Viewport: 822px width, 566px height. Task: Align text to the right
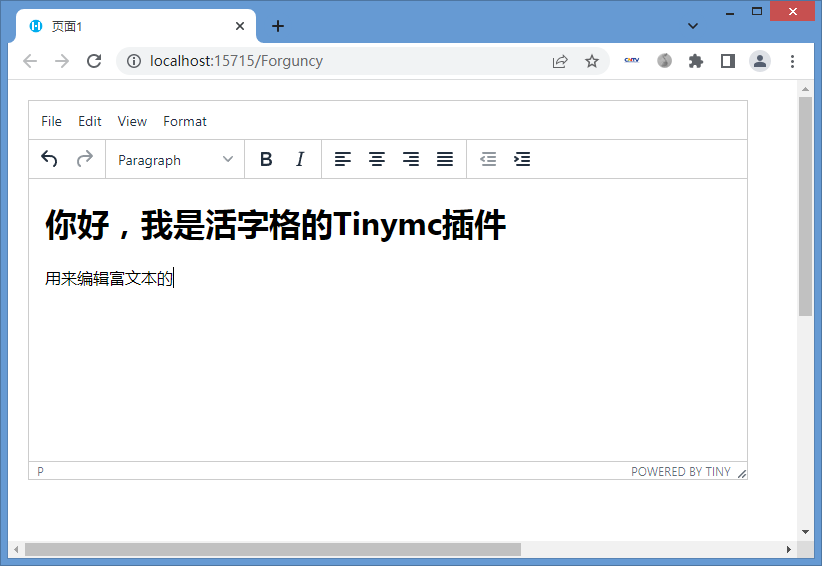[411, 159]
